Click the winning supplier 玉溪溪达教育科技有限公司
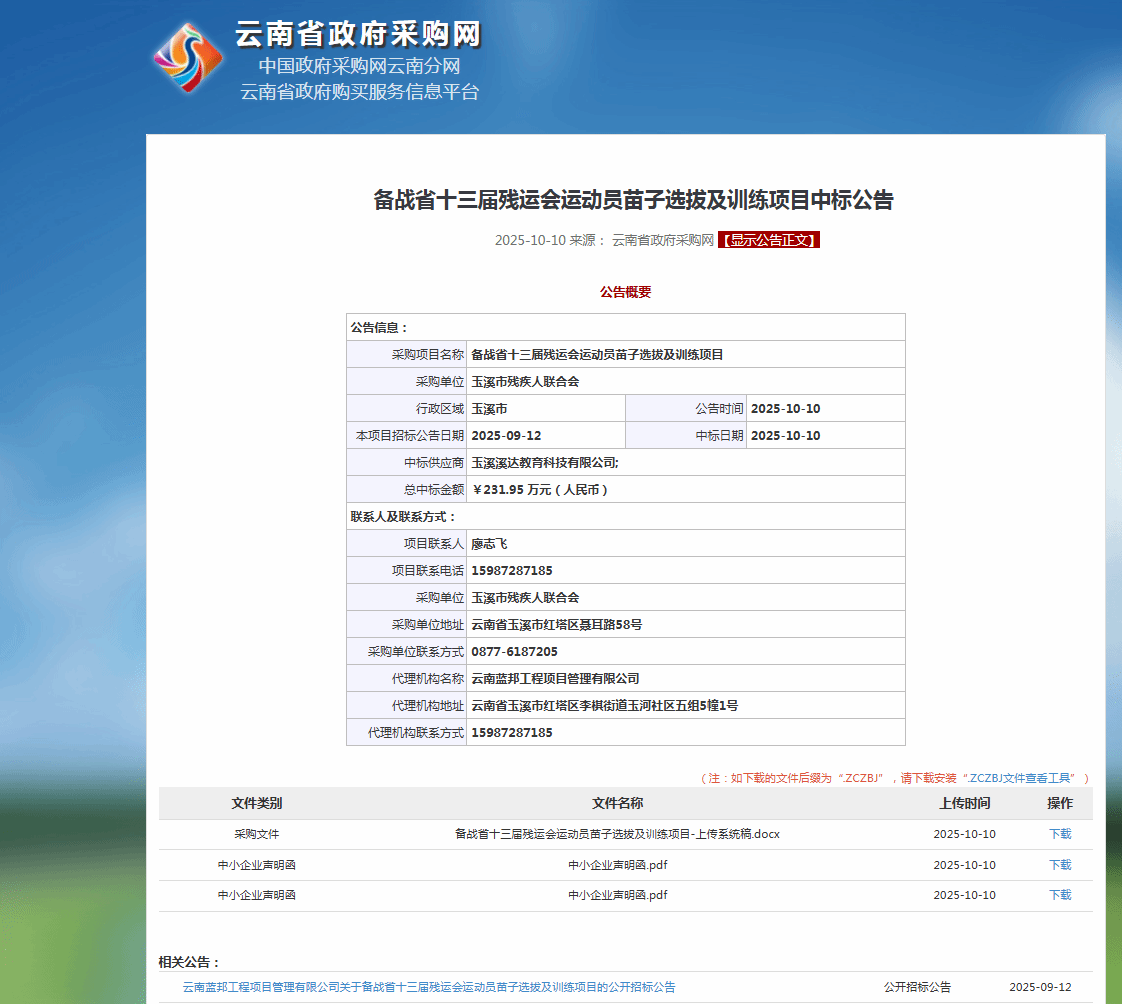The image size is (1122, 1004). pos(545,463)
